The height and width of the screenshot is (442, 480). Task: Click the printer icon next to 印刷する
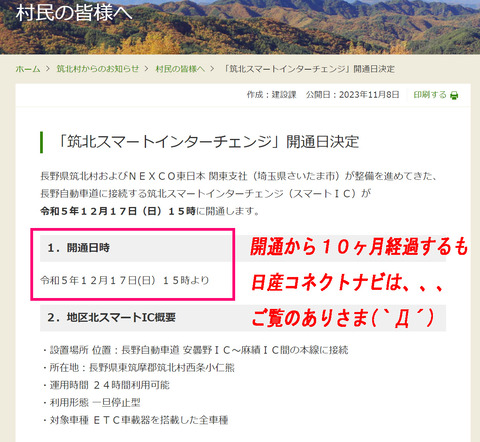coord(454,95)
